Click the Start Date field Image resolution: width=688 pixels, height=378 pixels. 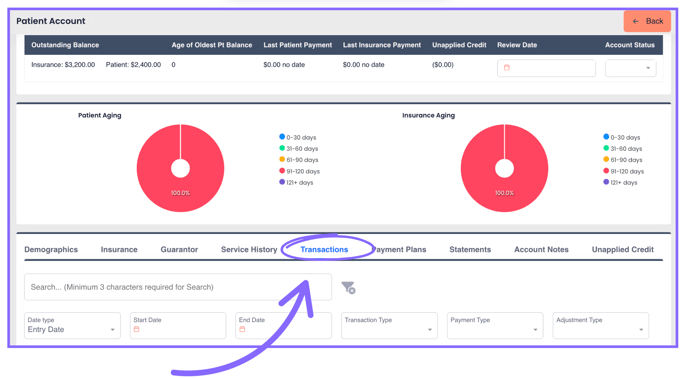pos(178,325)
